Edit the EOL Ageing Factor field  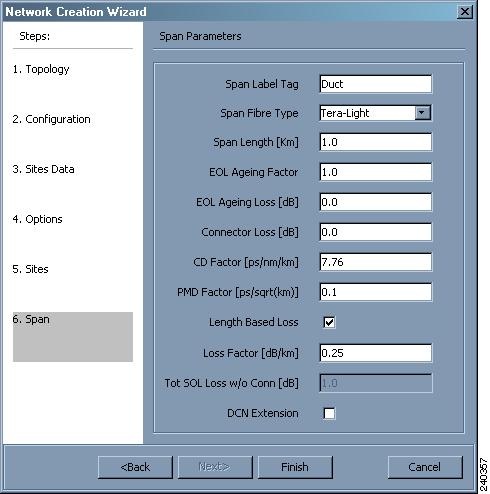pos(375,172)
